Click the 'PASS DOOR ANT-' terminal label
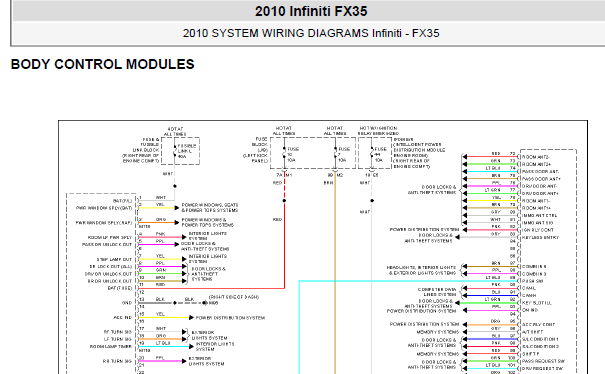605x374 pixels. [x=540, y=172]
